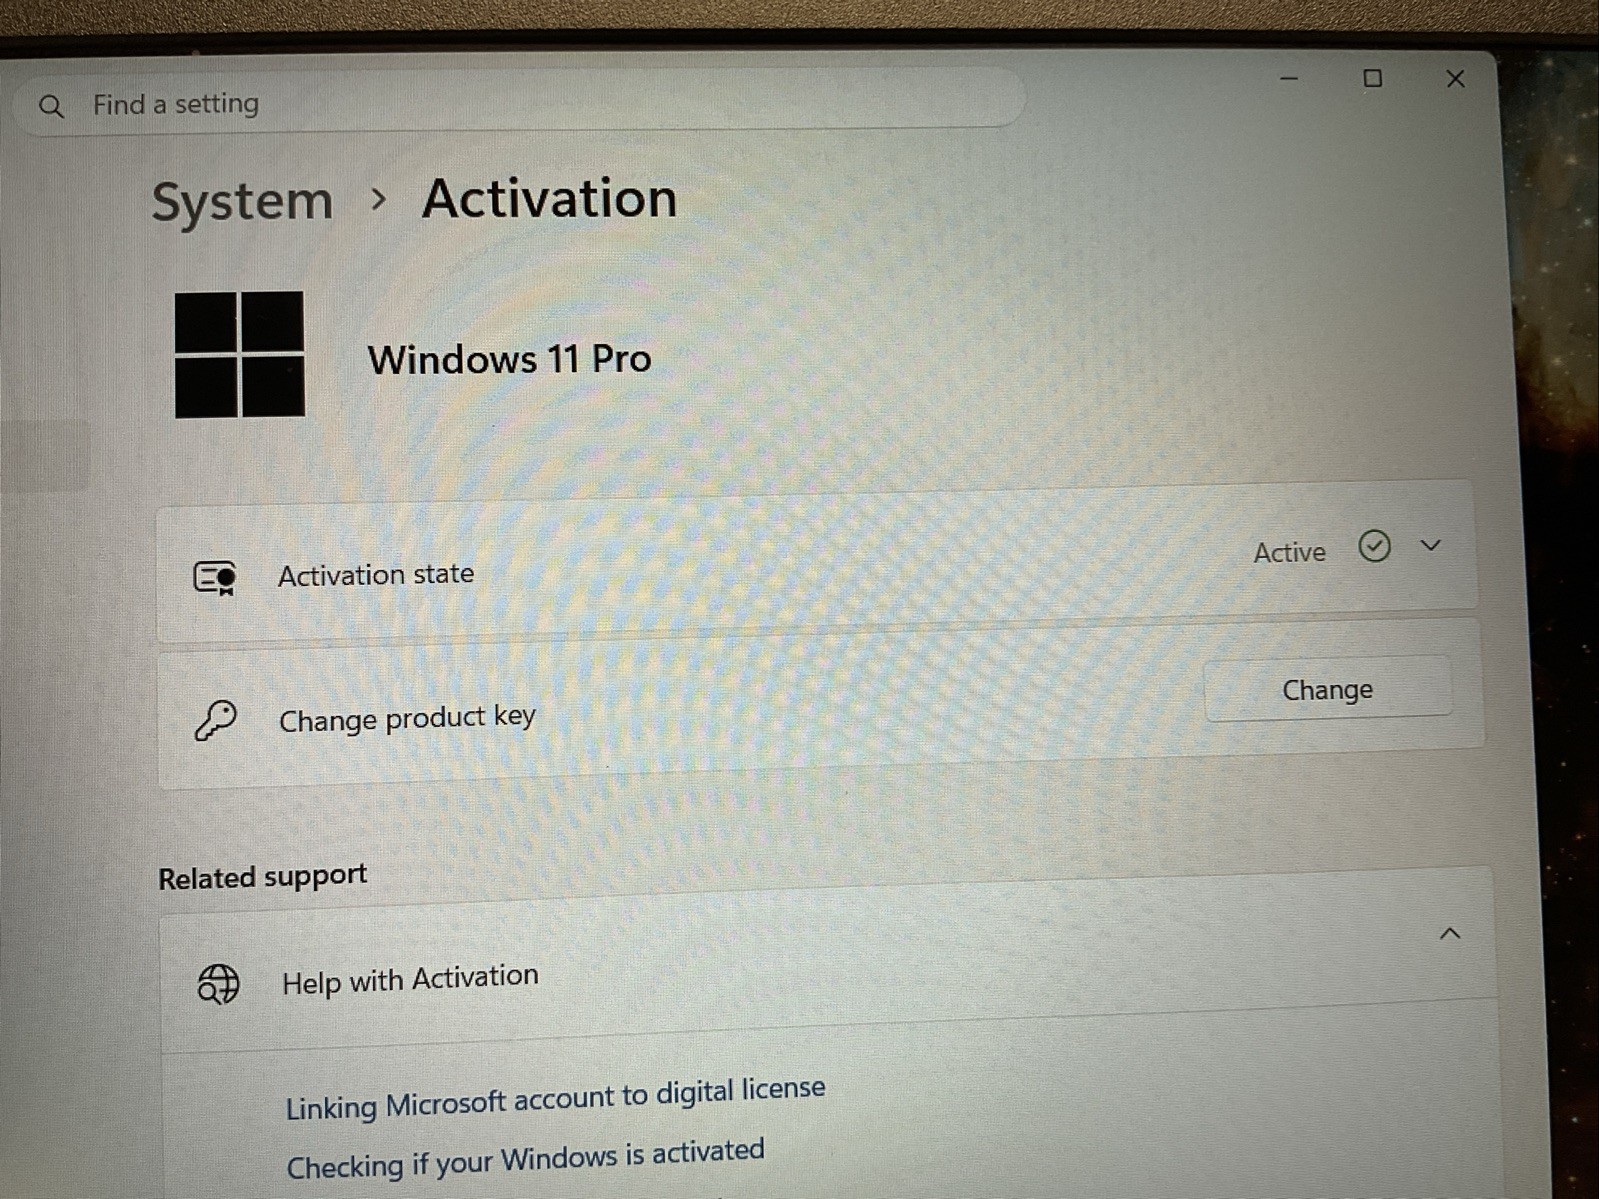Click the search magnifier icon
Image resolution: width=1599 pixels, height=1199 pixels.
pos(51,106)
